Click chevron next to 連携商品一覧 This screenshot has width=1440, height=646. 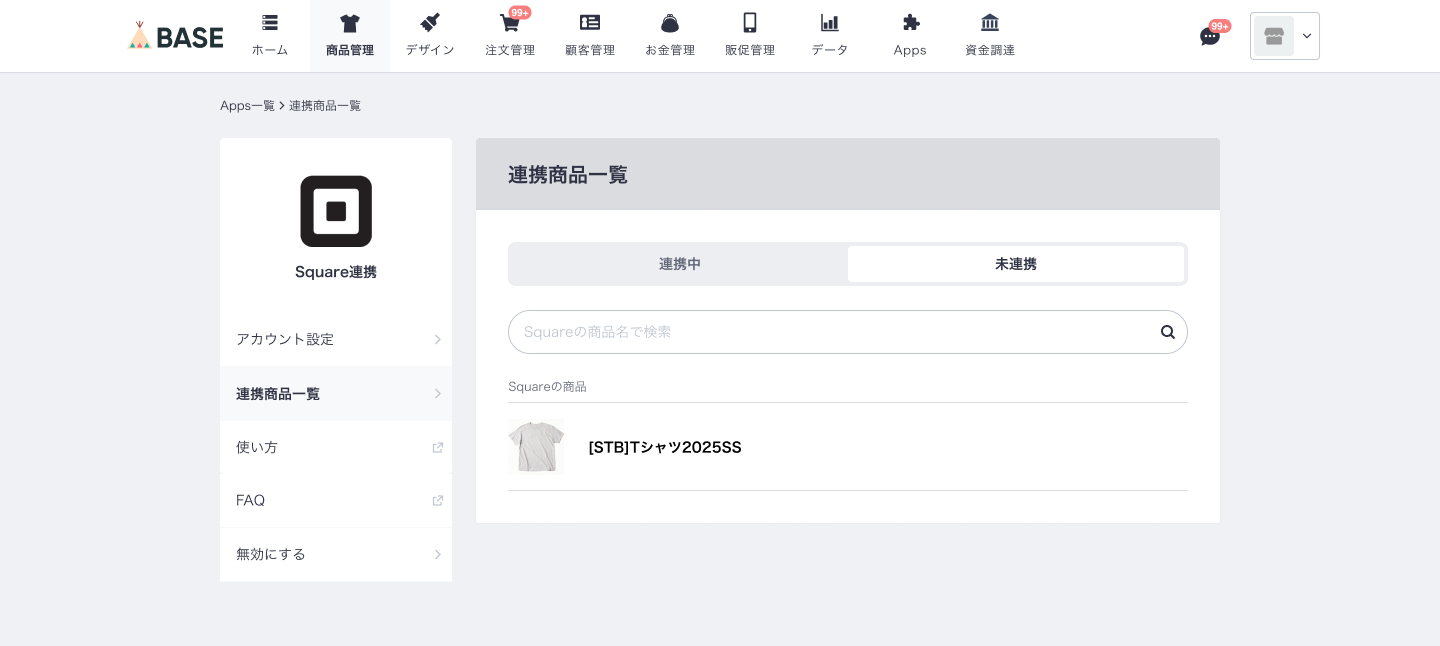click(437, 393)
